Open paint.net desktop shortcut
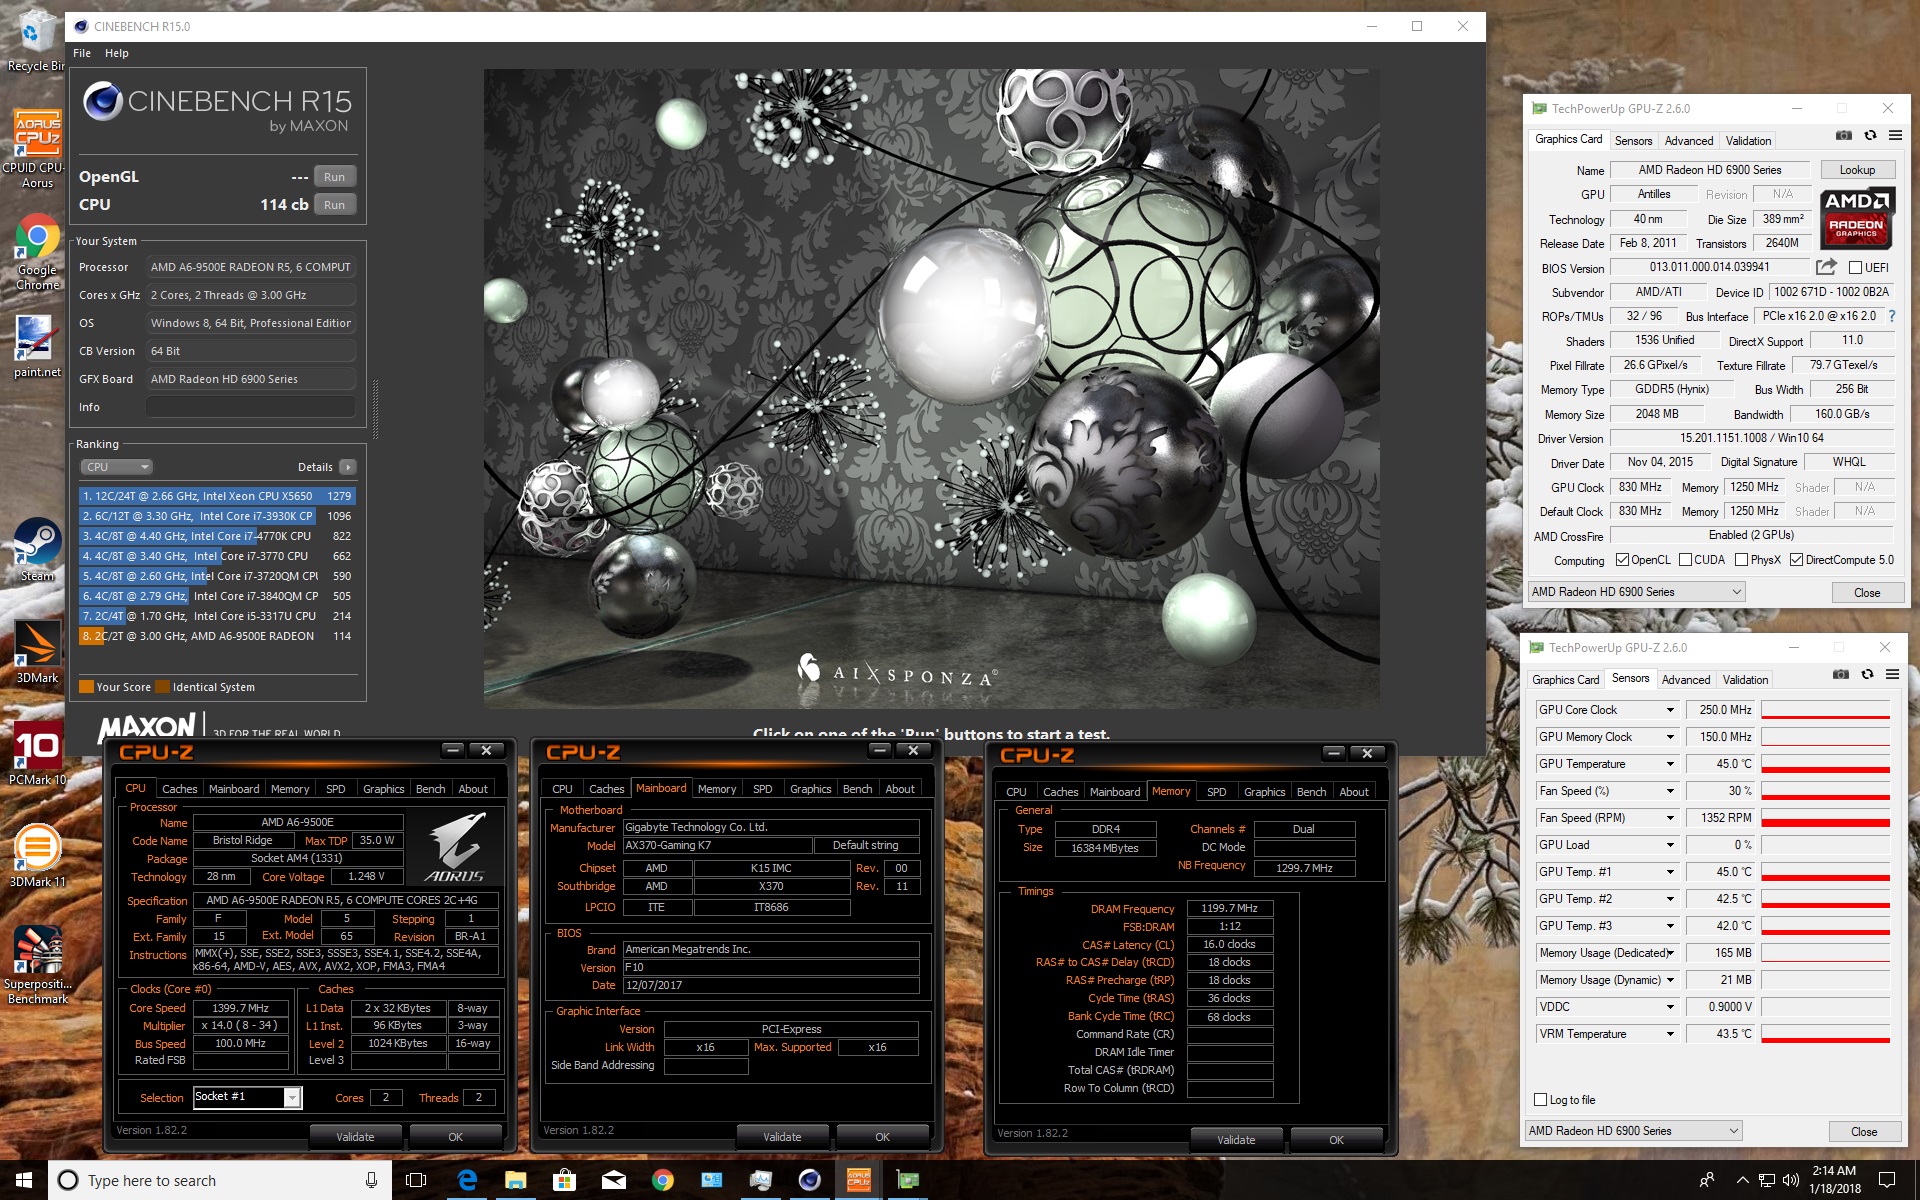 pos(36,346)
